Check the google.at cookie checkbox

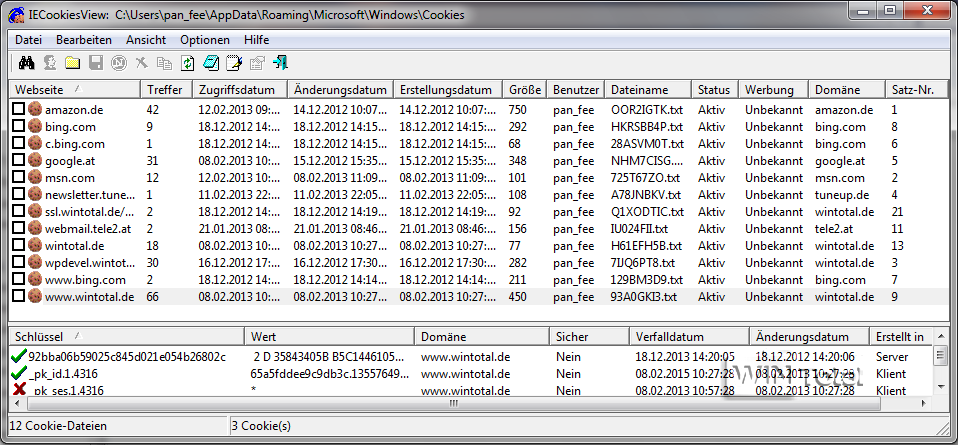click(18, 160)
